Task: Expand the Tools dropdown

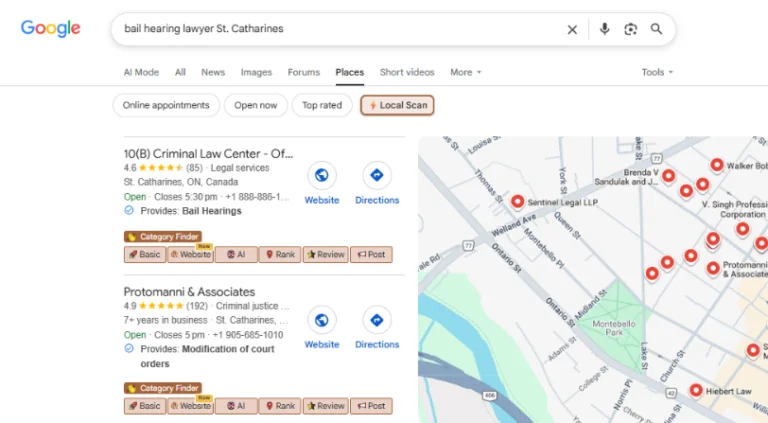Action: [x=657, y=72]
